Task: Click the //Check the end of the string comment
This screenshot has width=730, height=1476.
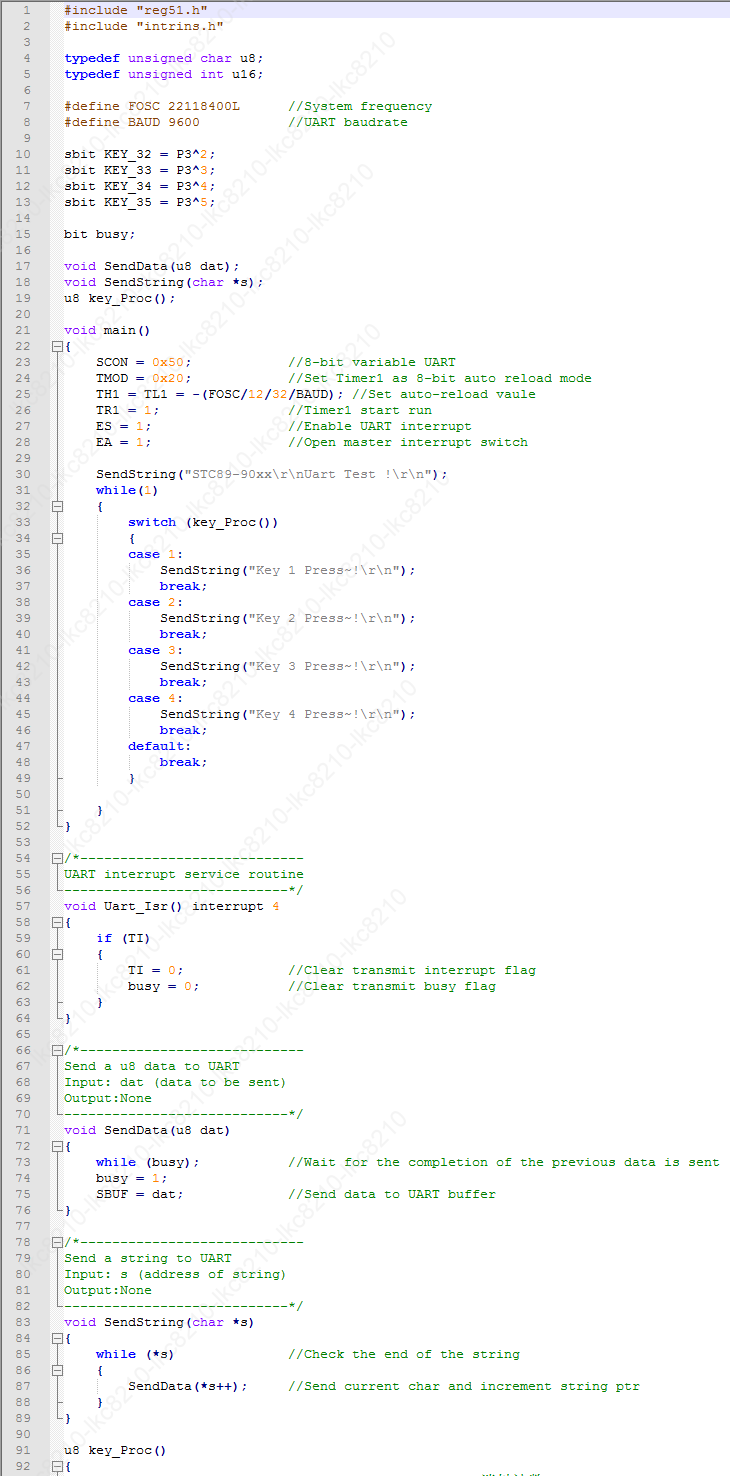Action: coord(404,1354)
